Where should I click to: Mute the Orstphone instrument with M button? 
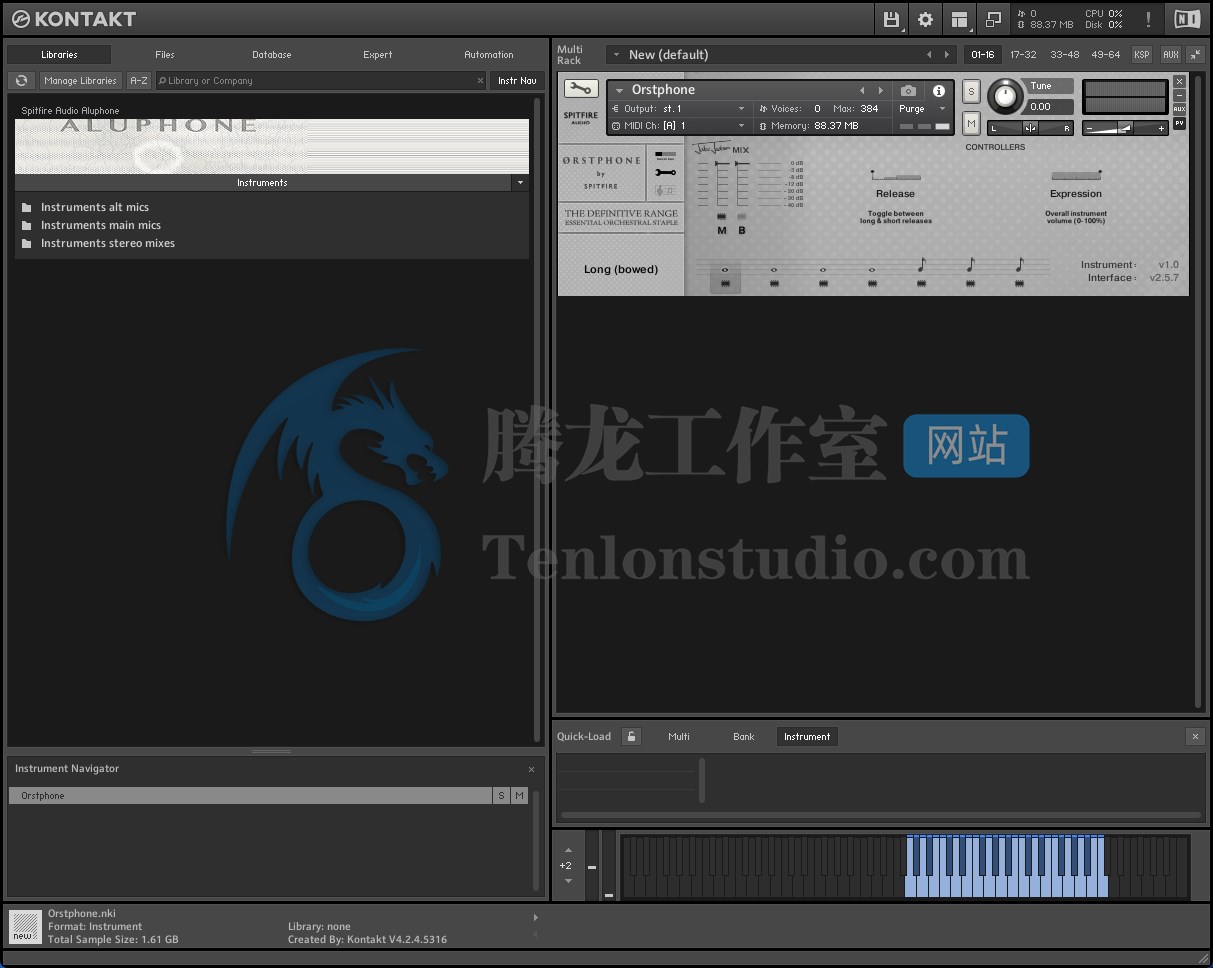point(971,123)
